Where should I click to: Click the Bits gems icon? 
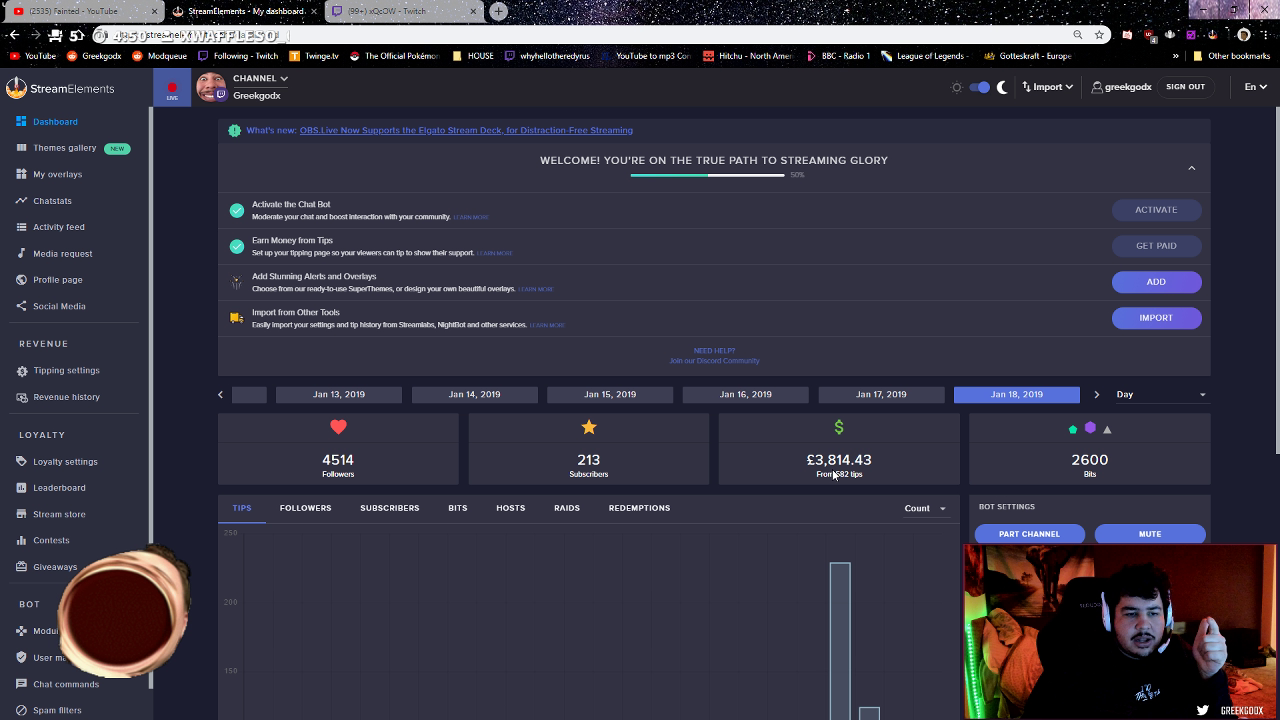(1090, 428)
